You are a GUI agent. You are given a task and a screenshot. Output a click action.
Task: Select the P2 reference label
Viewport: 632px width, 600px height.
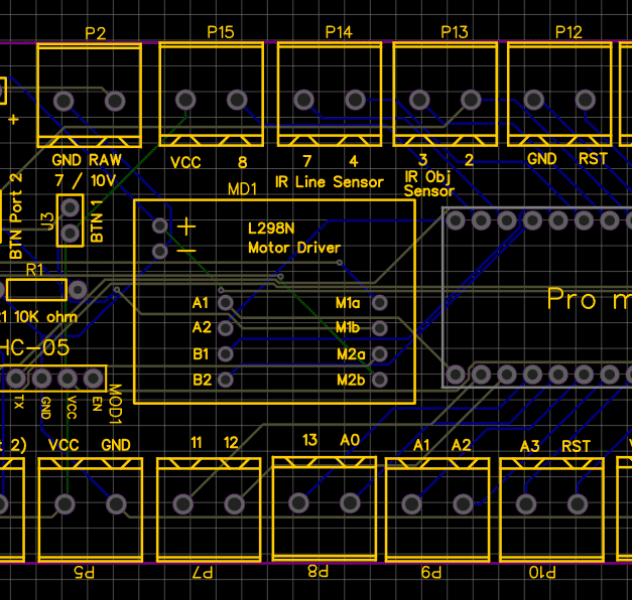pyautogui.click(x=96, y=33)
